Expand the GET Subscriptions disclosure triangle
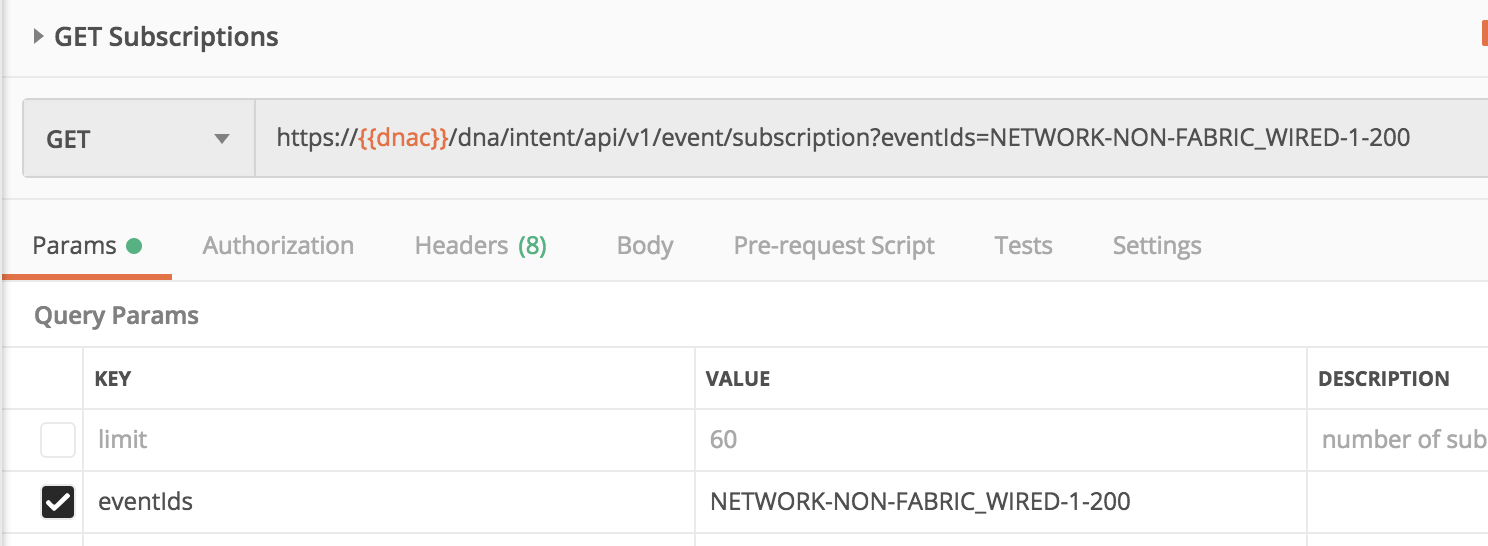This screenshot has height=546, width=1488. [38, 37]
